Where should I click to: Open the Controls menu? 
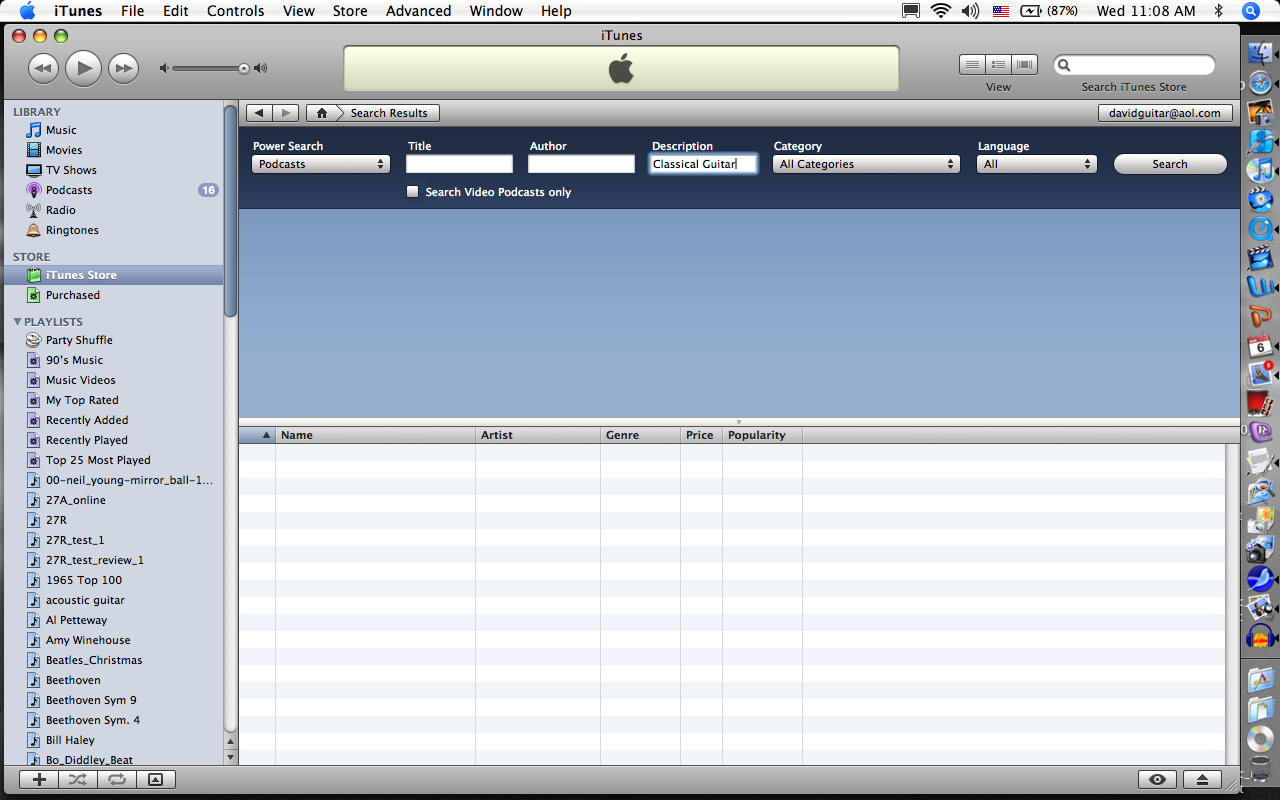point(236,11)
